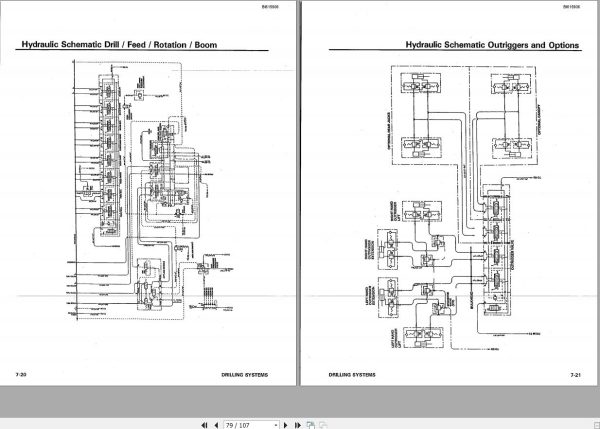This screenshot has width=600, height=429.
Task: Go to the previous page
Action: pos(216,425)
